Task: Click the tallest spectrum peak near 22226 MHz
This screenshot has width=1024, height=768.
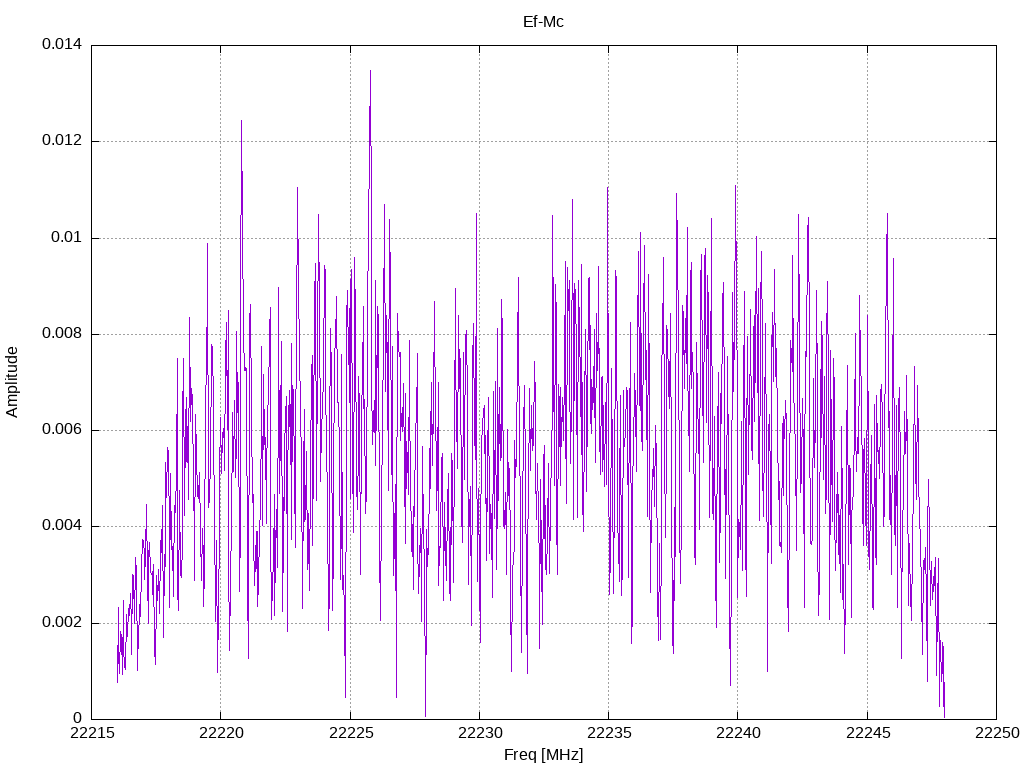Action: click(370, 72)
